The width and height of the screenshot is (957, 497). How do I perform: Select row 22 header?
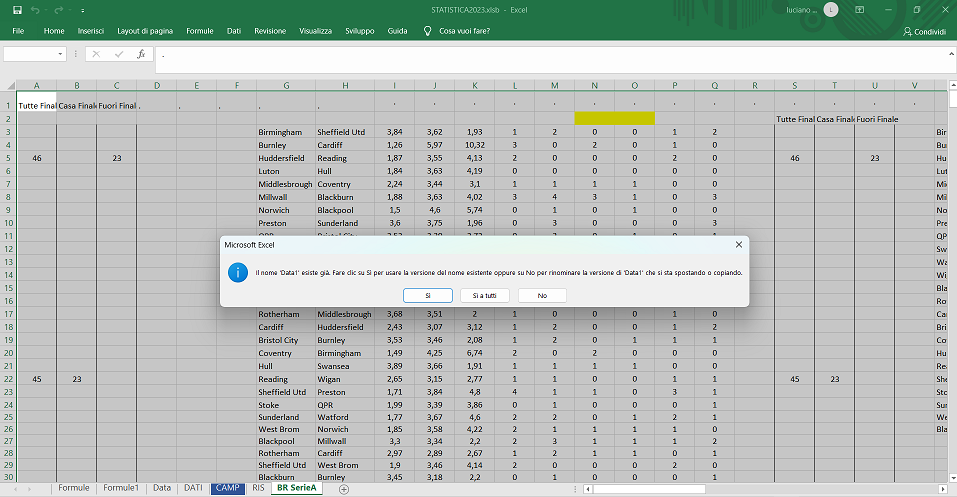(9, 379)
